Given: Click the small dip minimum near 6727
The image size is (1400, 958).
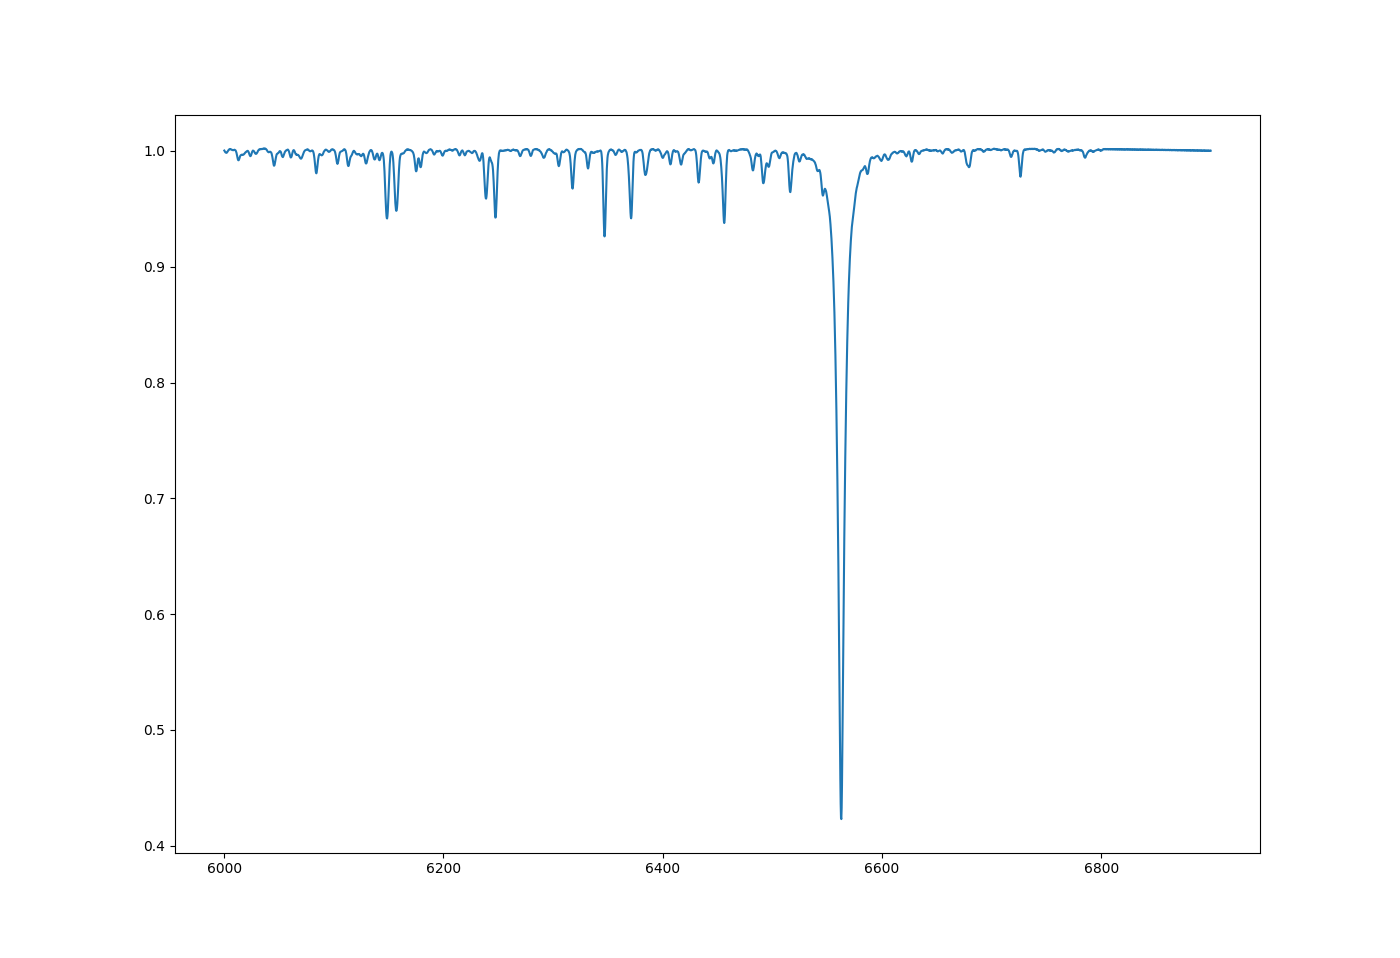Looking at the screenshot, I should pyautogui.click(x=1020, y=176).
